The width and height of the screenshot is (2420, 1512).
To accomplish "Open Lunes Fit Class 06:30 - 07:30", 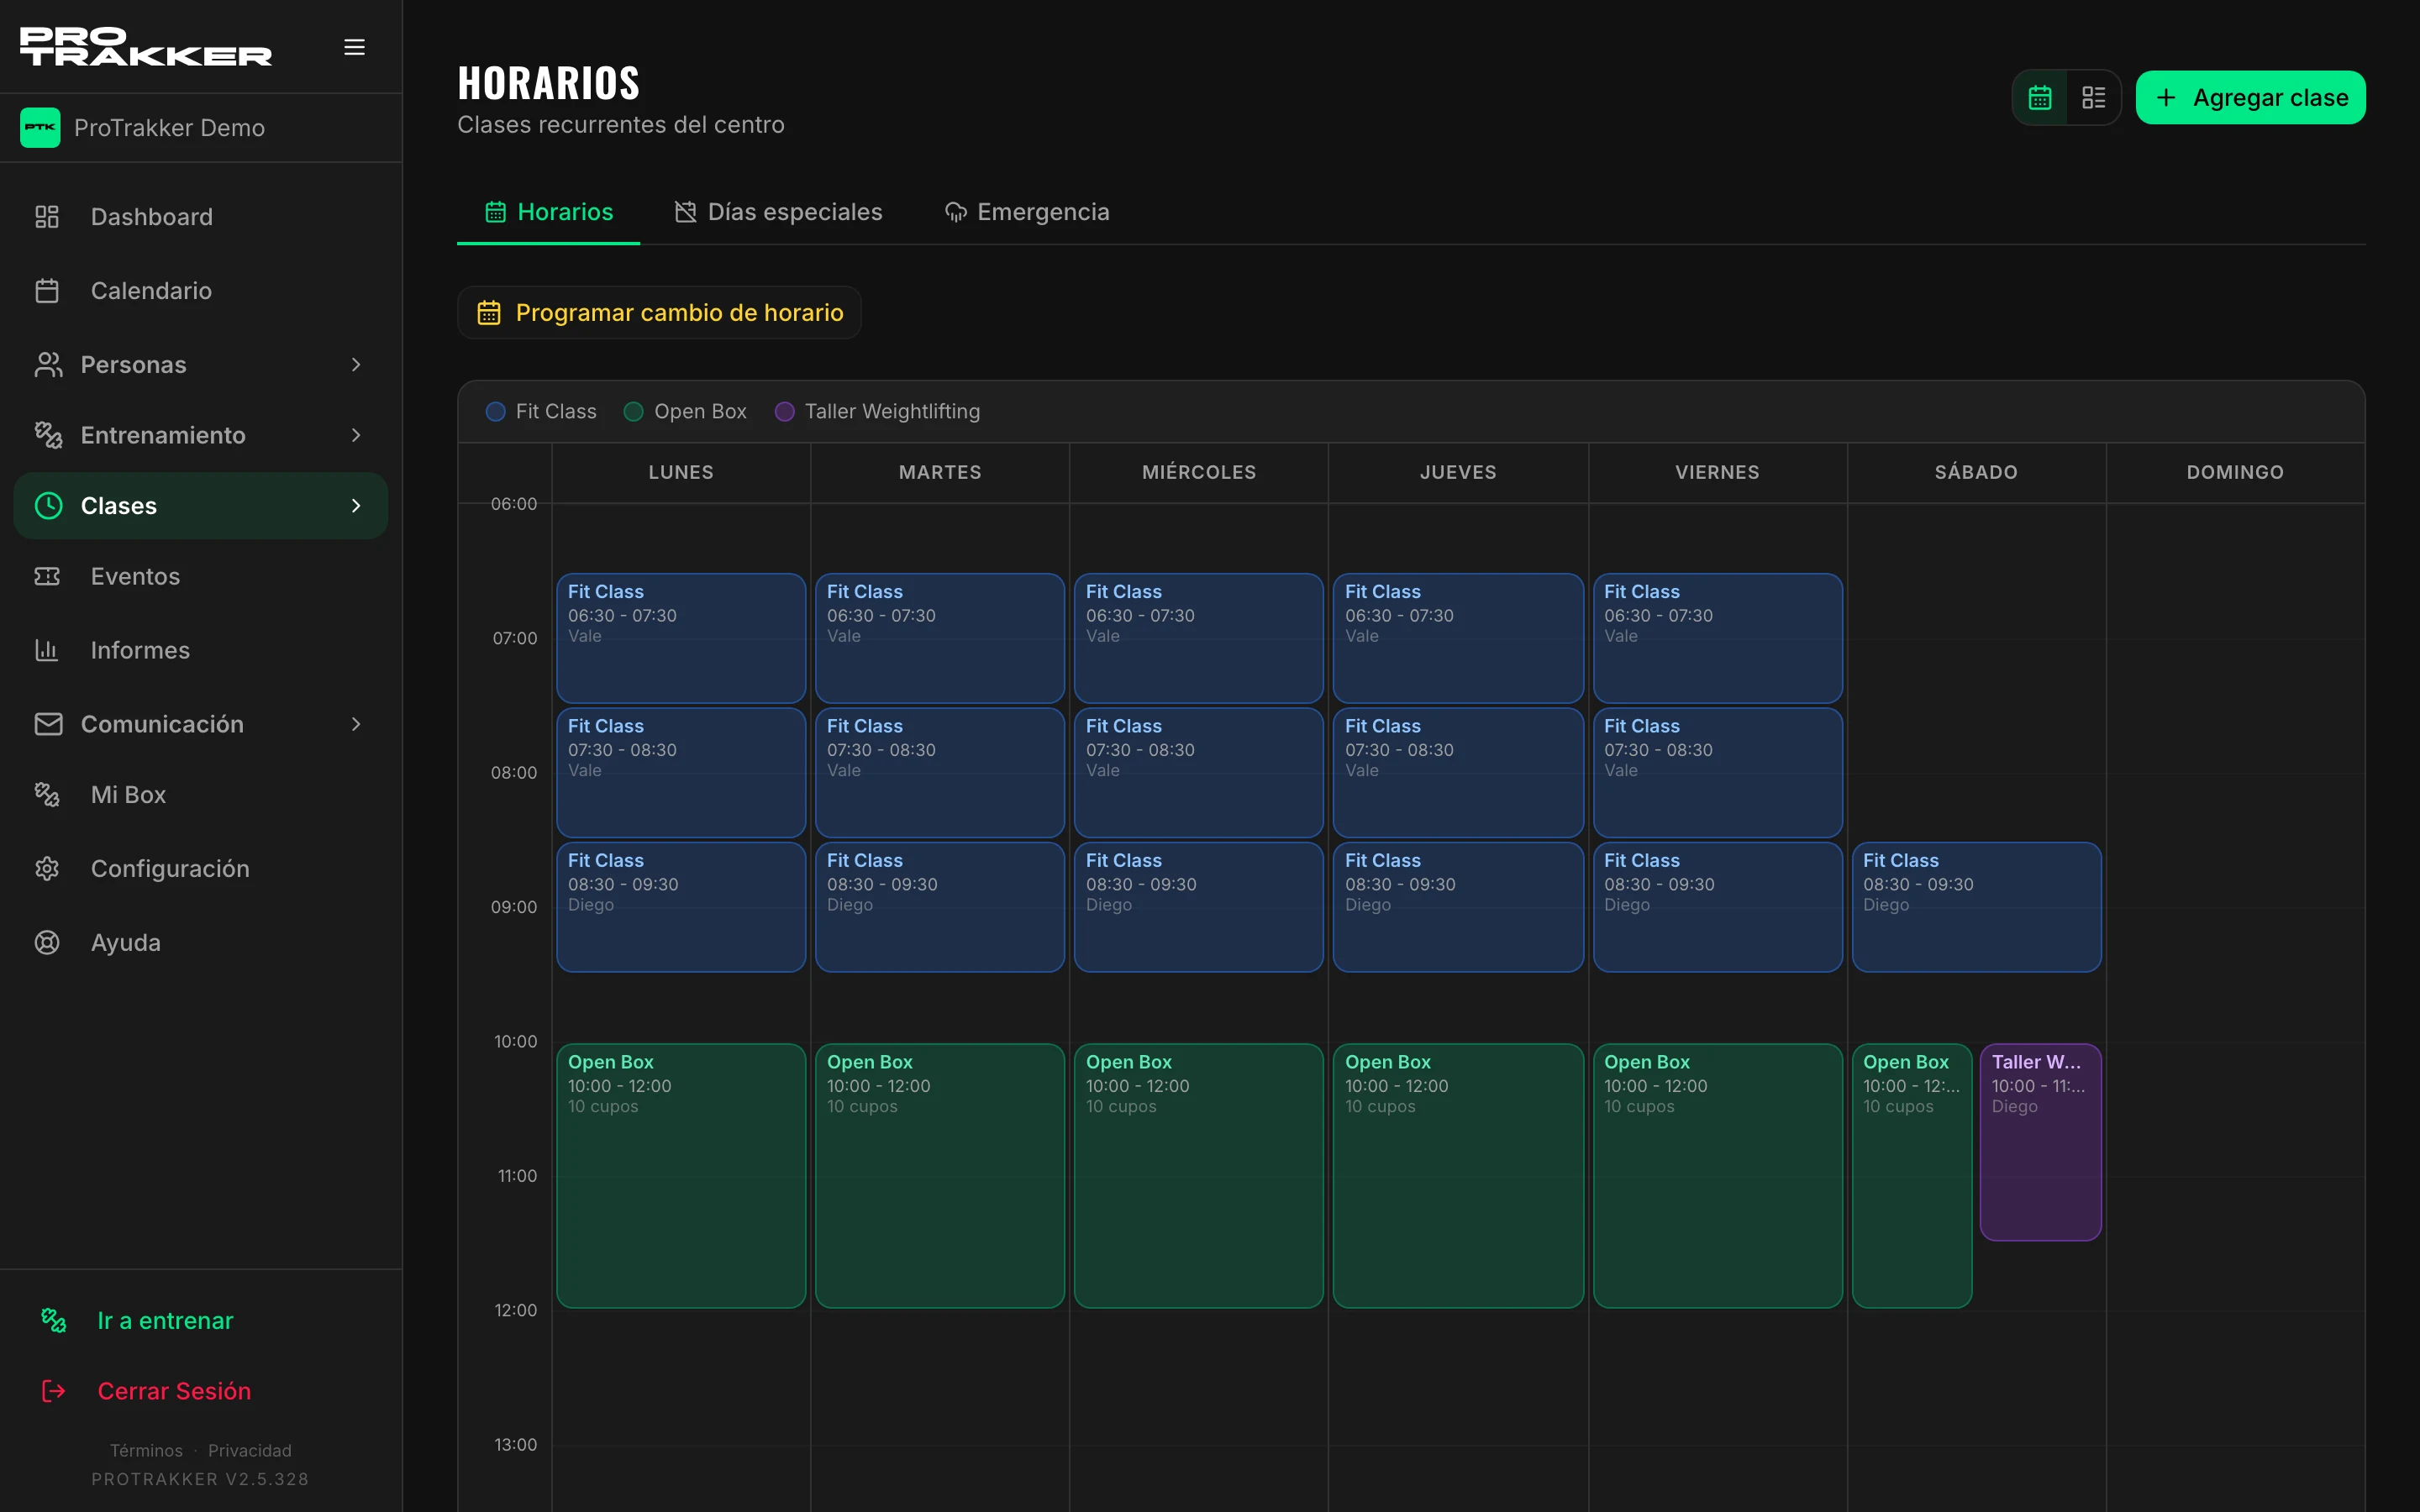I will click(681, 638).
